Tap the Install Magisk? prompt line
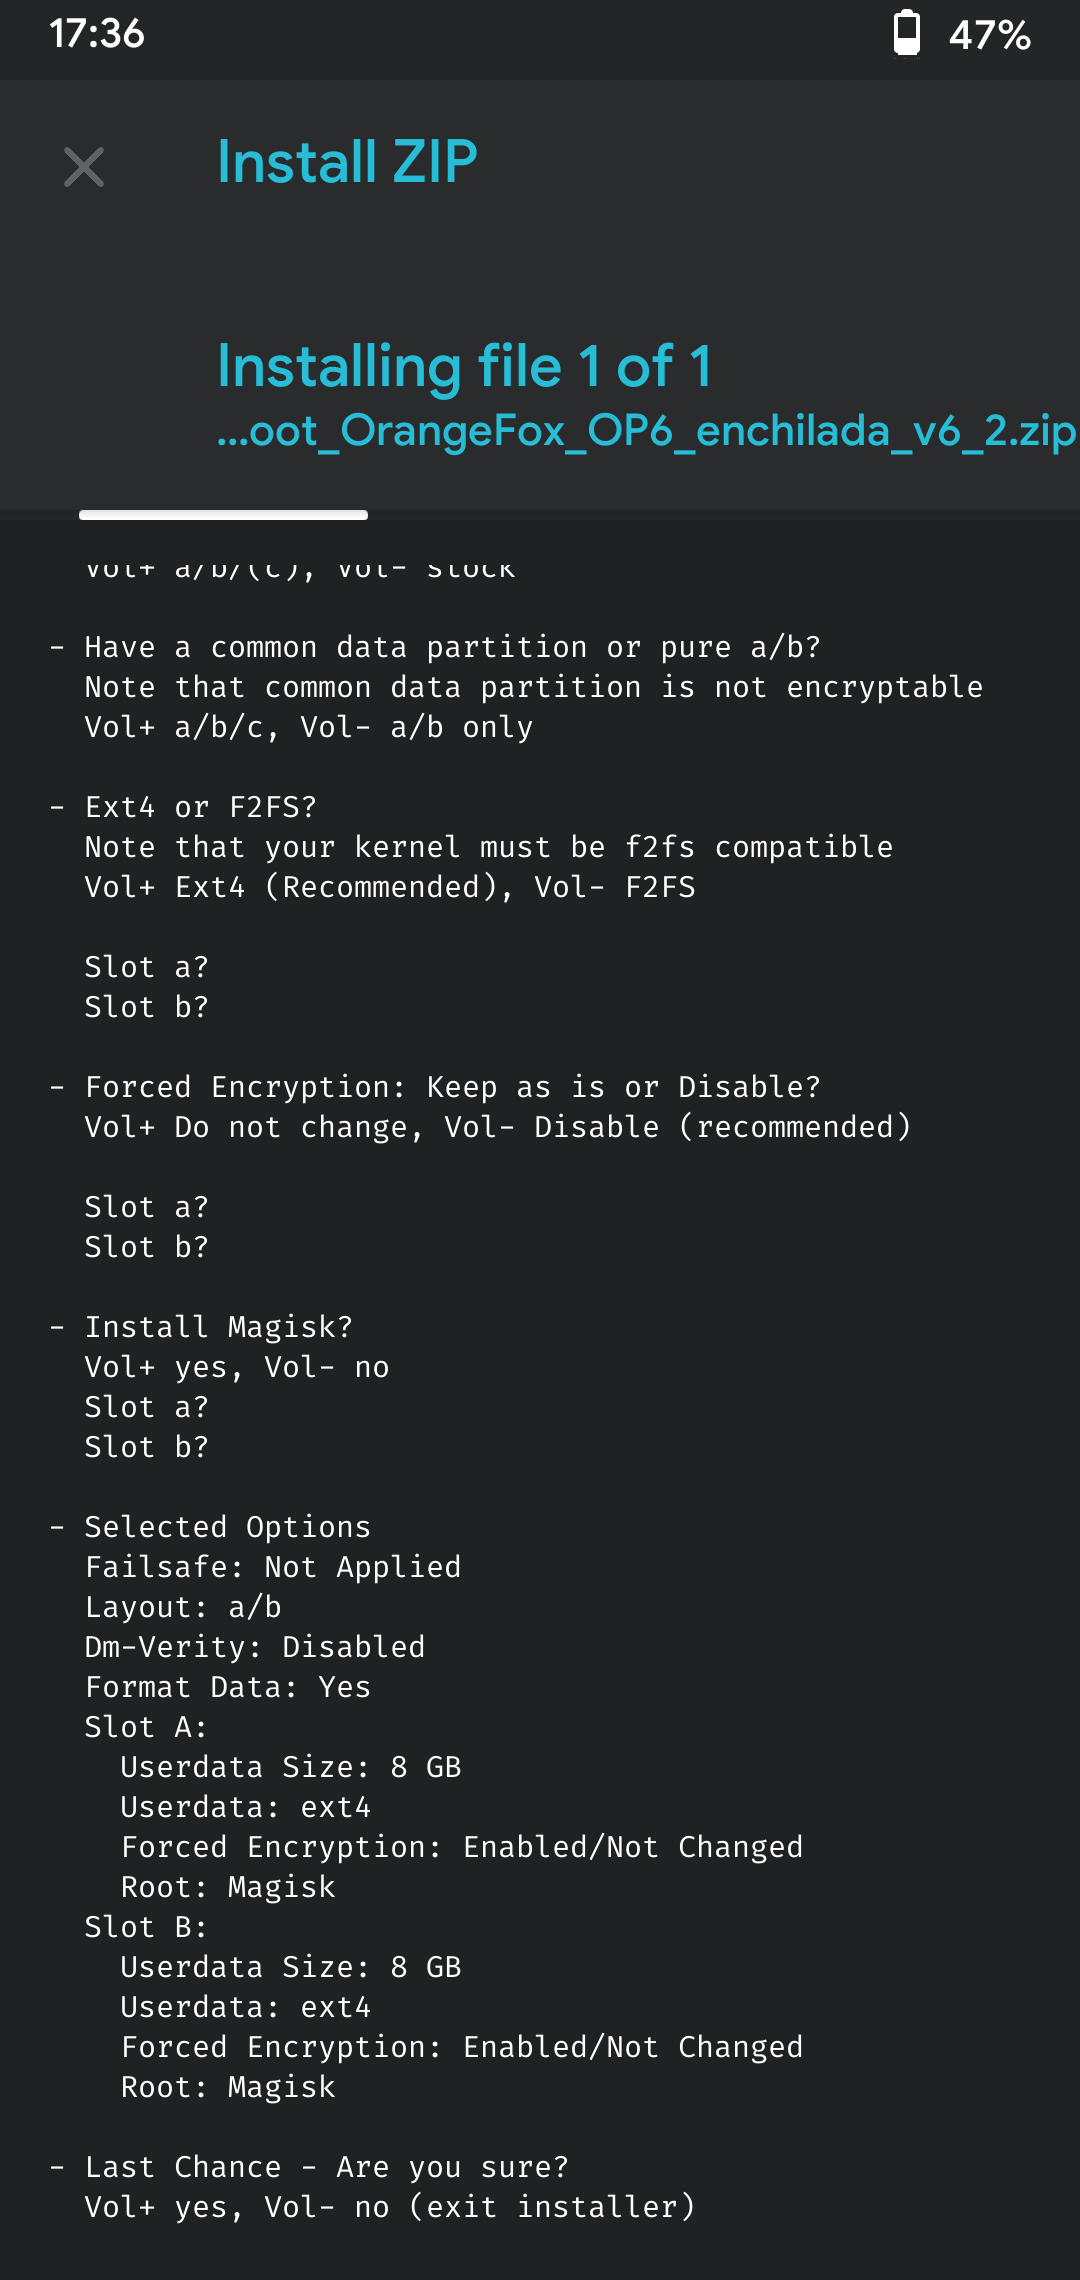Screen dimensions: 1080x2280 [218, 1328]
